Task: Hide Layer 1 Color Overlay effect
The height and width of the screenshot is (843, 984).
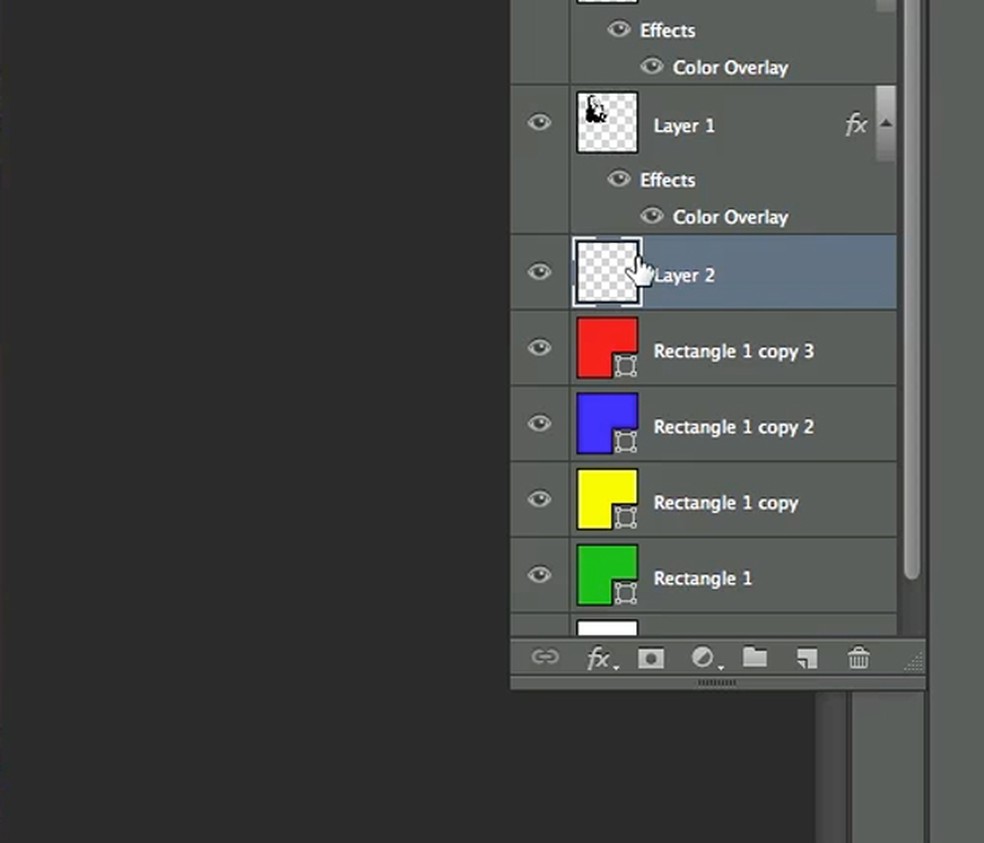Action: click(x=652, y=216)
